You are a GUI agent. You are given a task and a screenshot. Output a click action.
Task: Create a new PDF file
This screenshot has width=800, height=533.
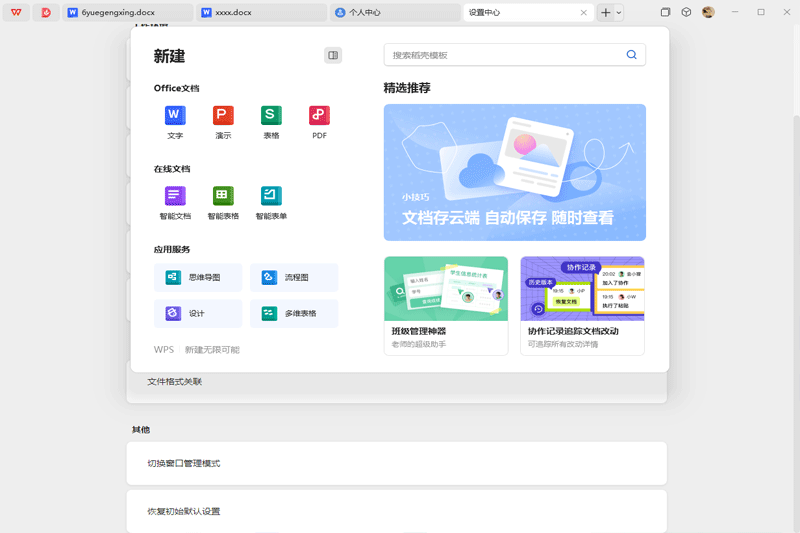tap(319, 116)
